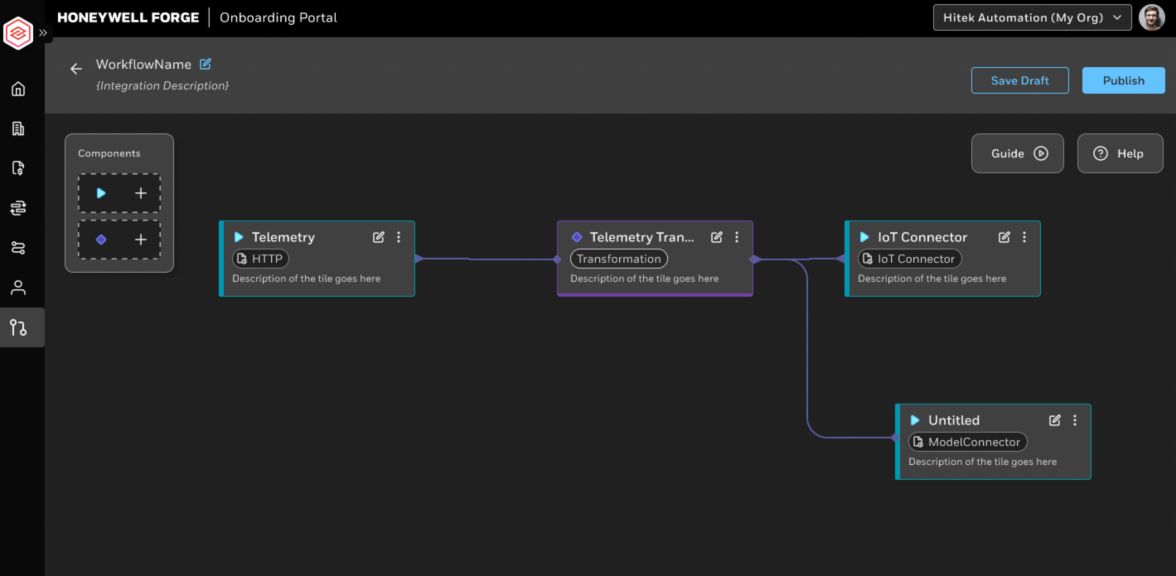Click the Honeywell Forge hexagon logo
Image resolution: width=1176 pixels, height=576 pixels.
pyautogui.click(x=20, y=32)
